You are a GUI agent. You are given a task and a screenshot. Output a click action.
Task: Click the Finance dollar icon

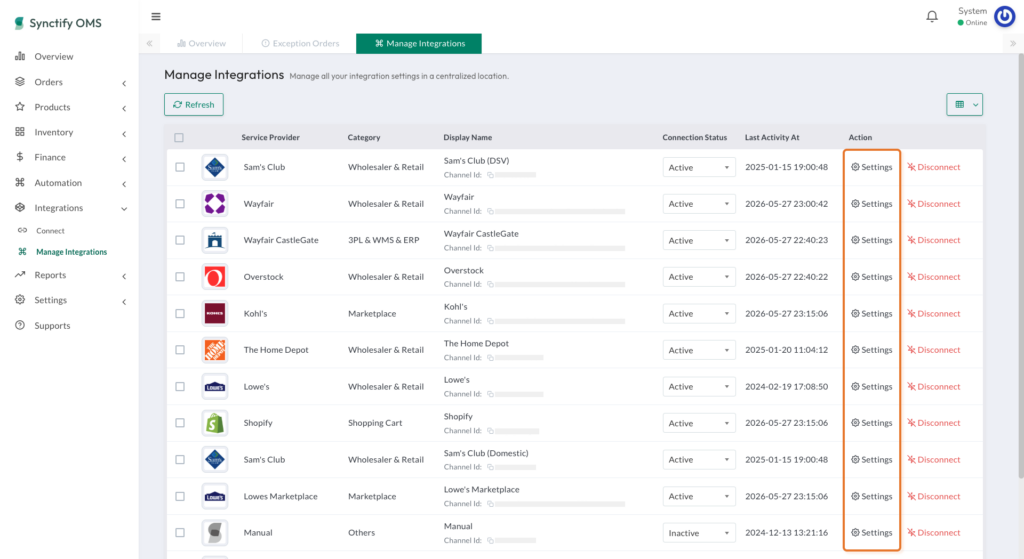[20, 157]
